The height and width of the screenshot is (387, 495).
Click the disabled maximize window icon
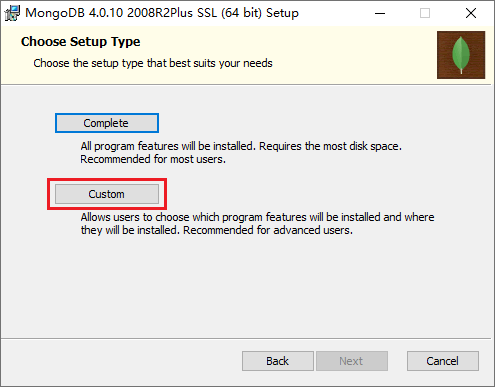click(x=425, y=13)
